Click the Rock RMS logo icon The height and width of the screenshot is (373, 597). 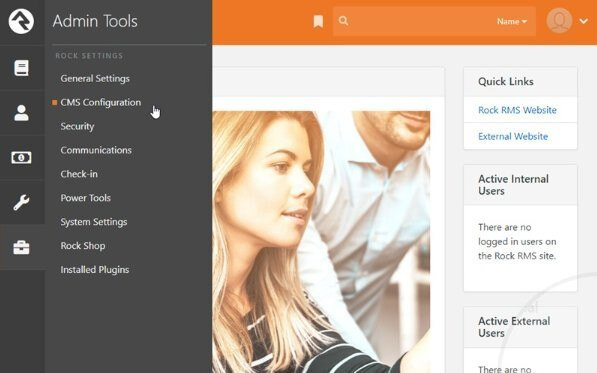(x=21, y=21)
